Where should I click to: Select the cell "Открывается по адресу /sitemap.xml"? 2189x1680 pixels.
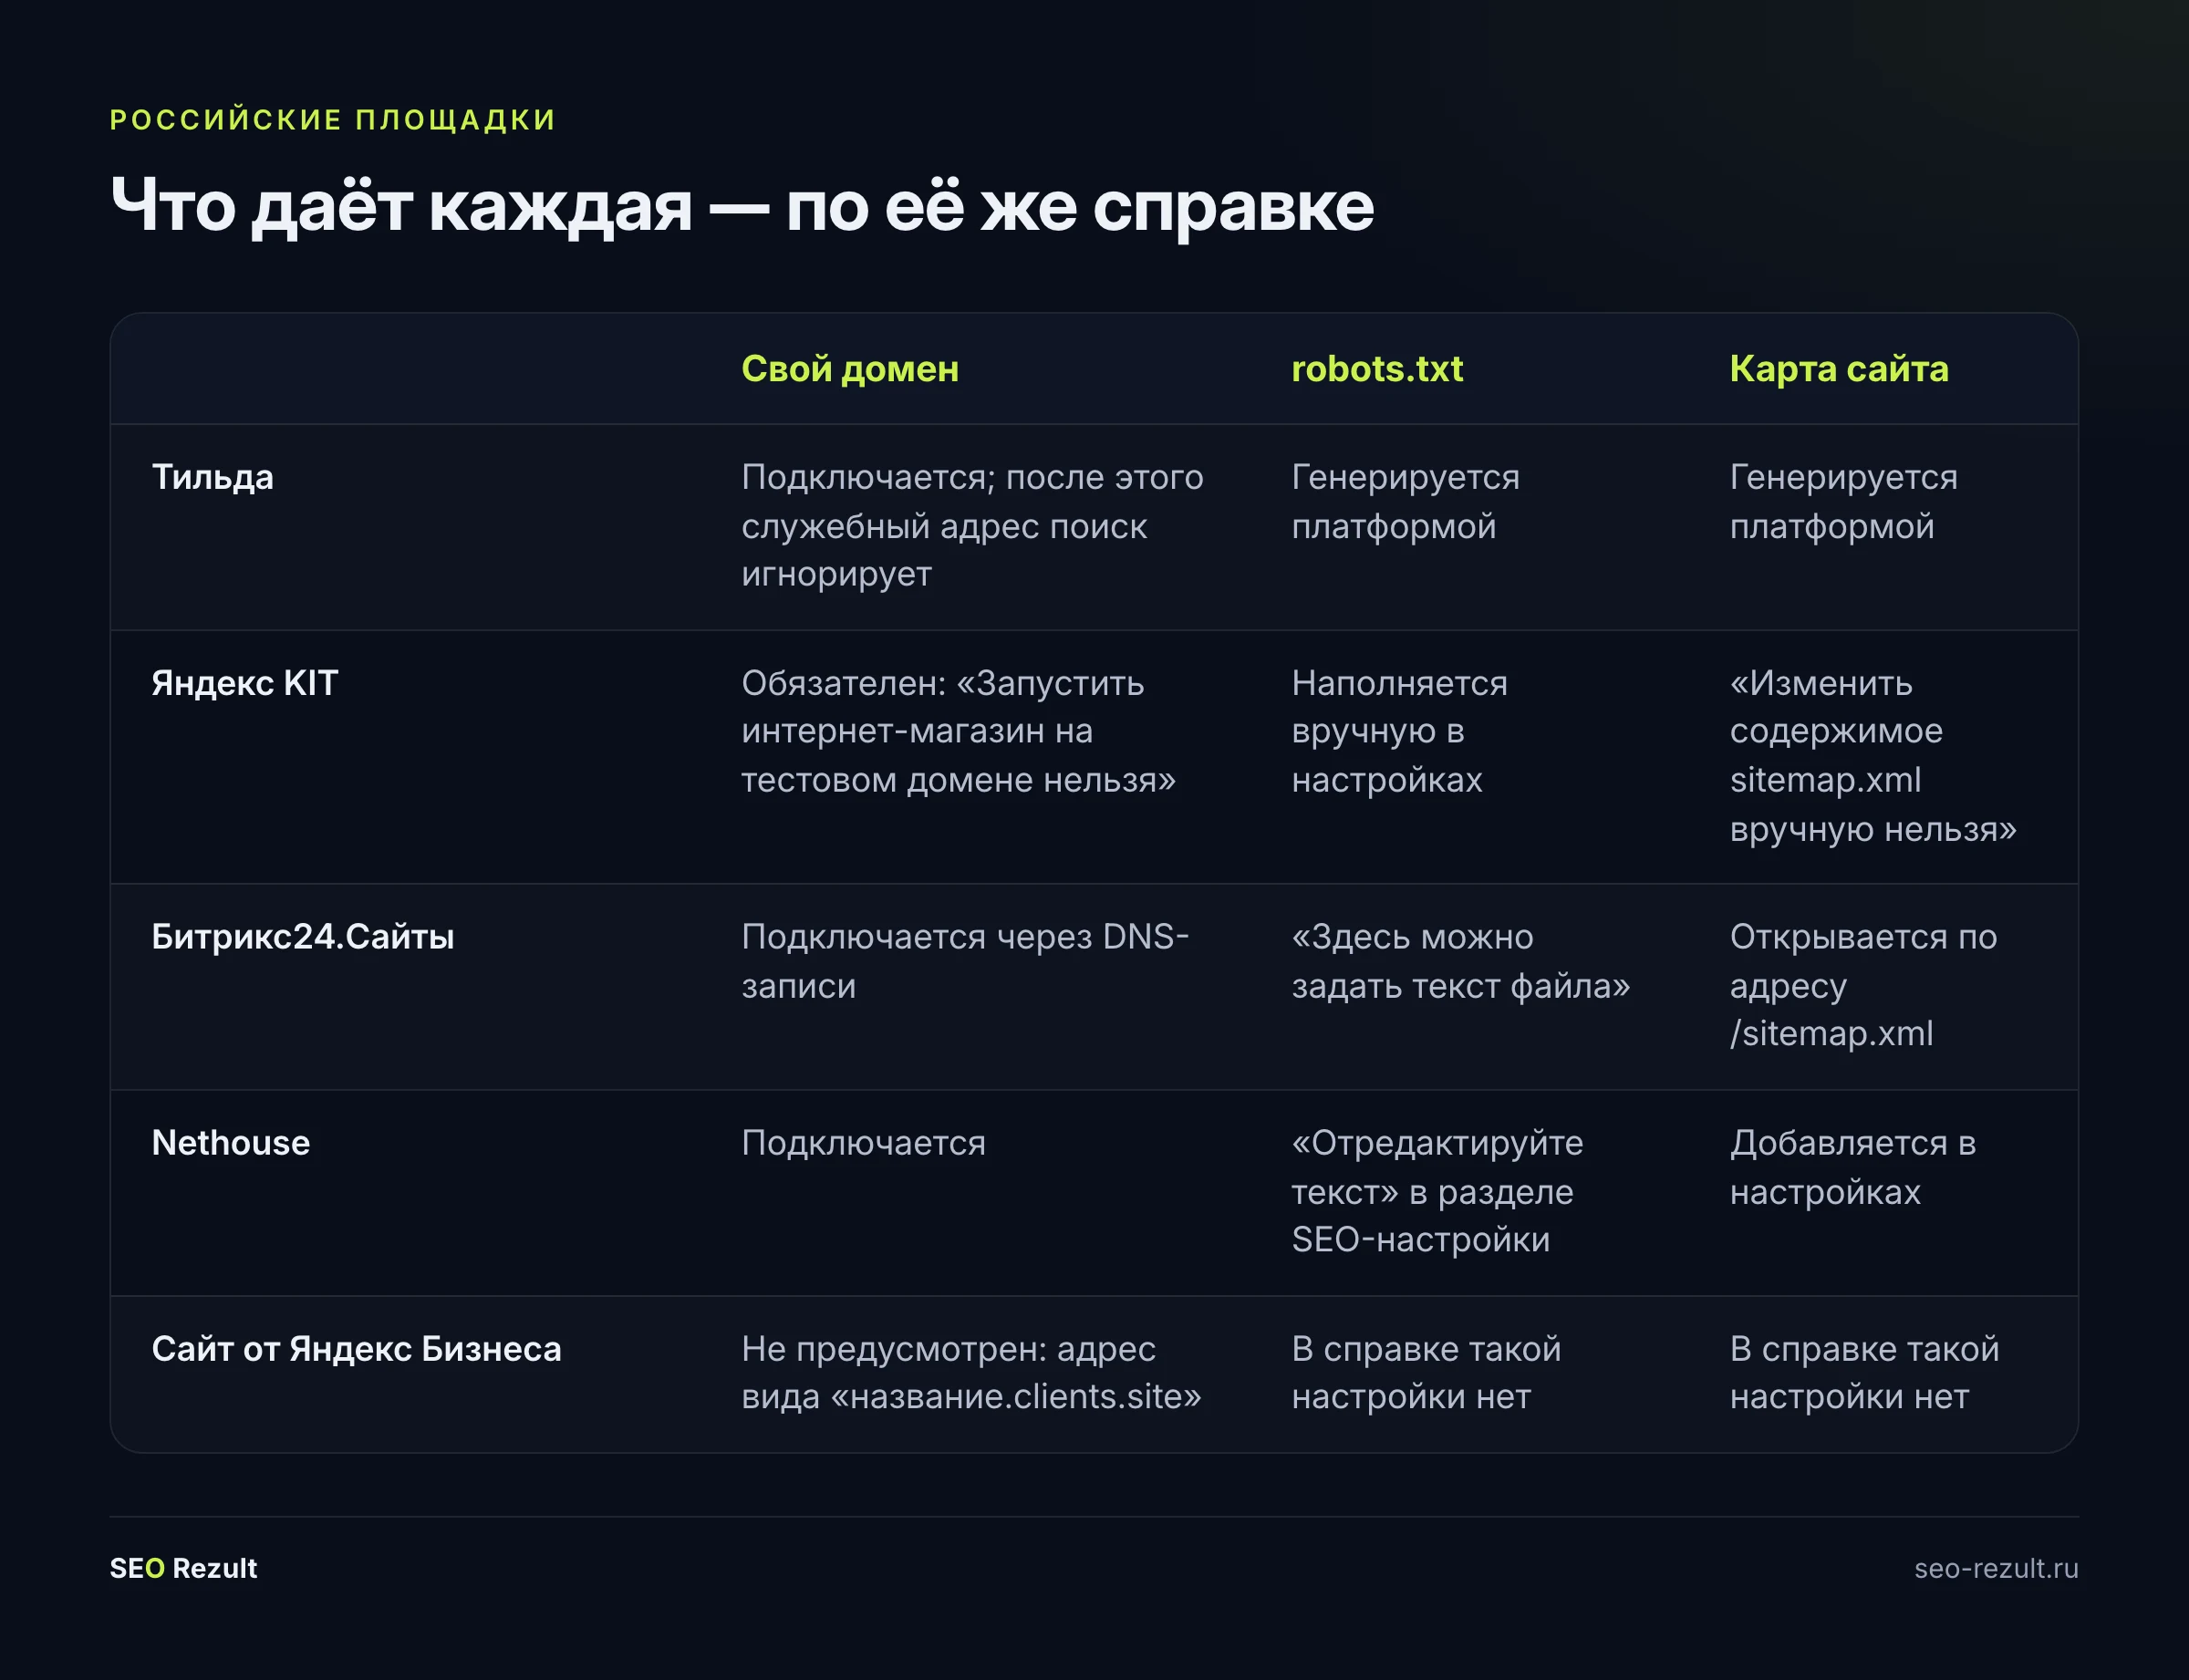[x=1864, y=985]
